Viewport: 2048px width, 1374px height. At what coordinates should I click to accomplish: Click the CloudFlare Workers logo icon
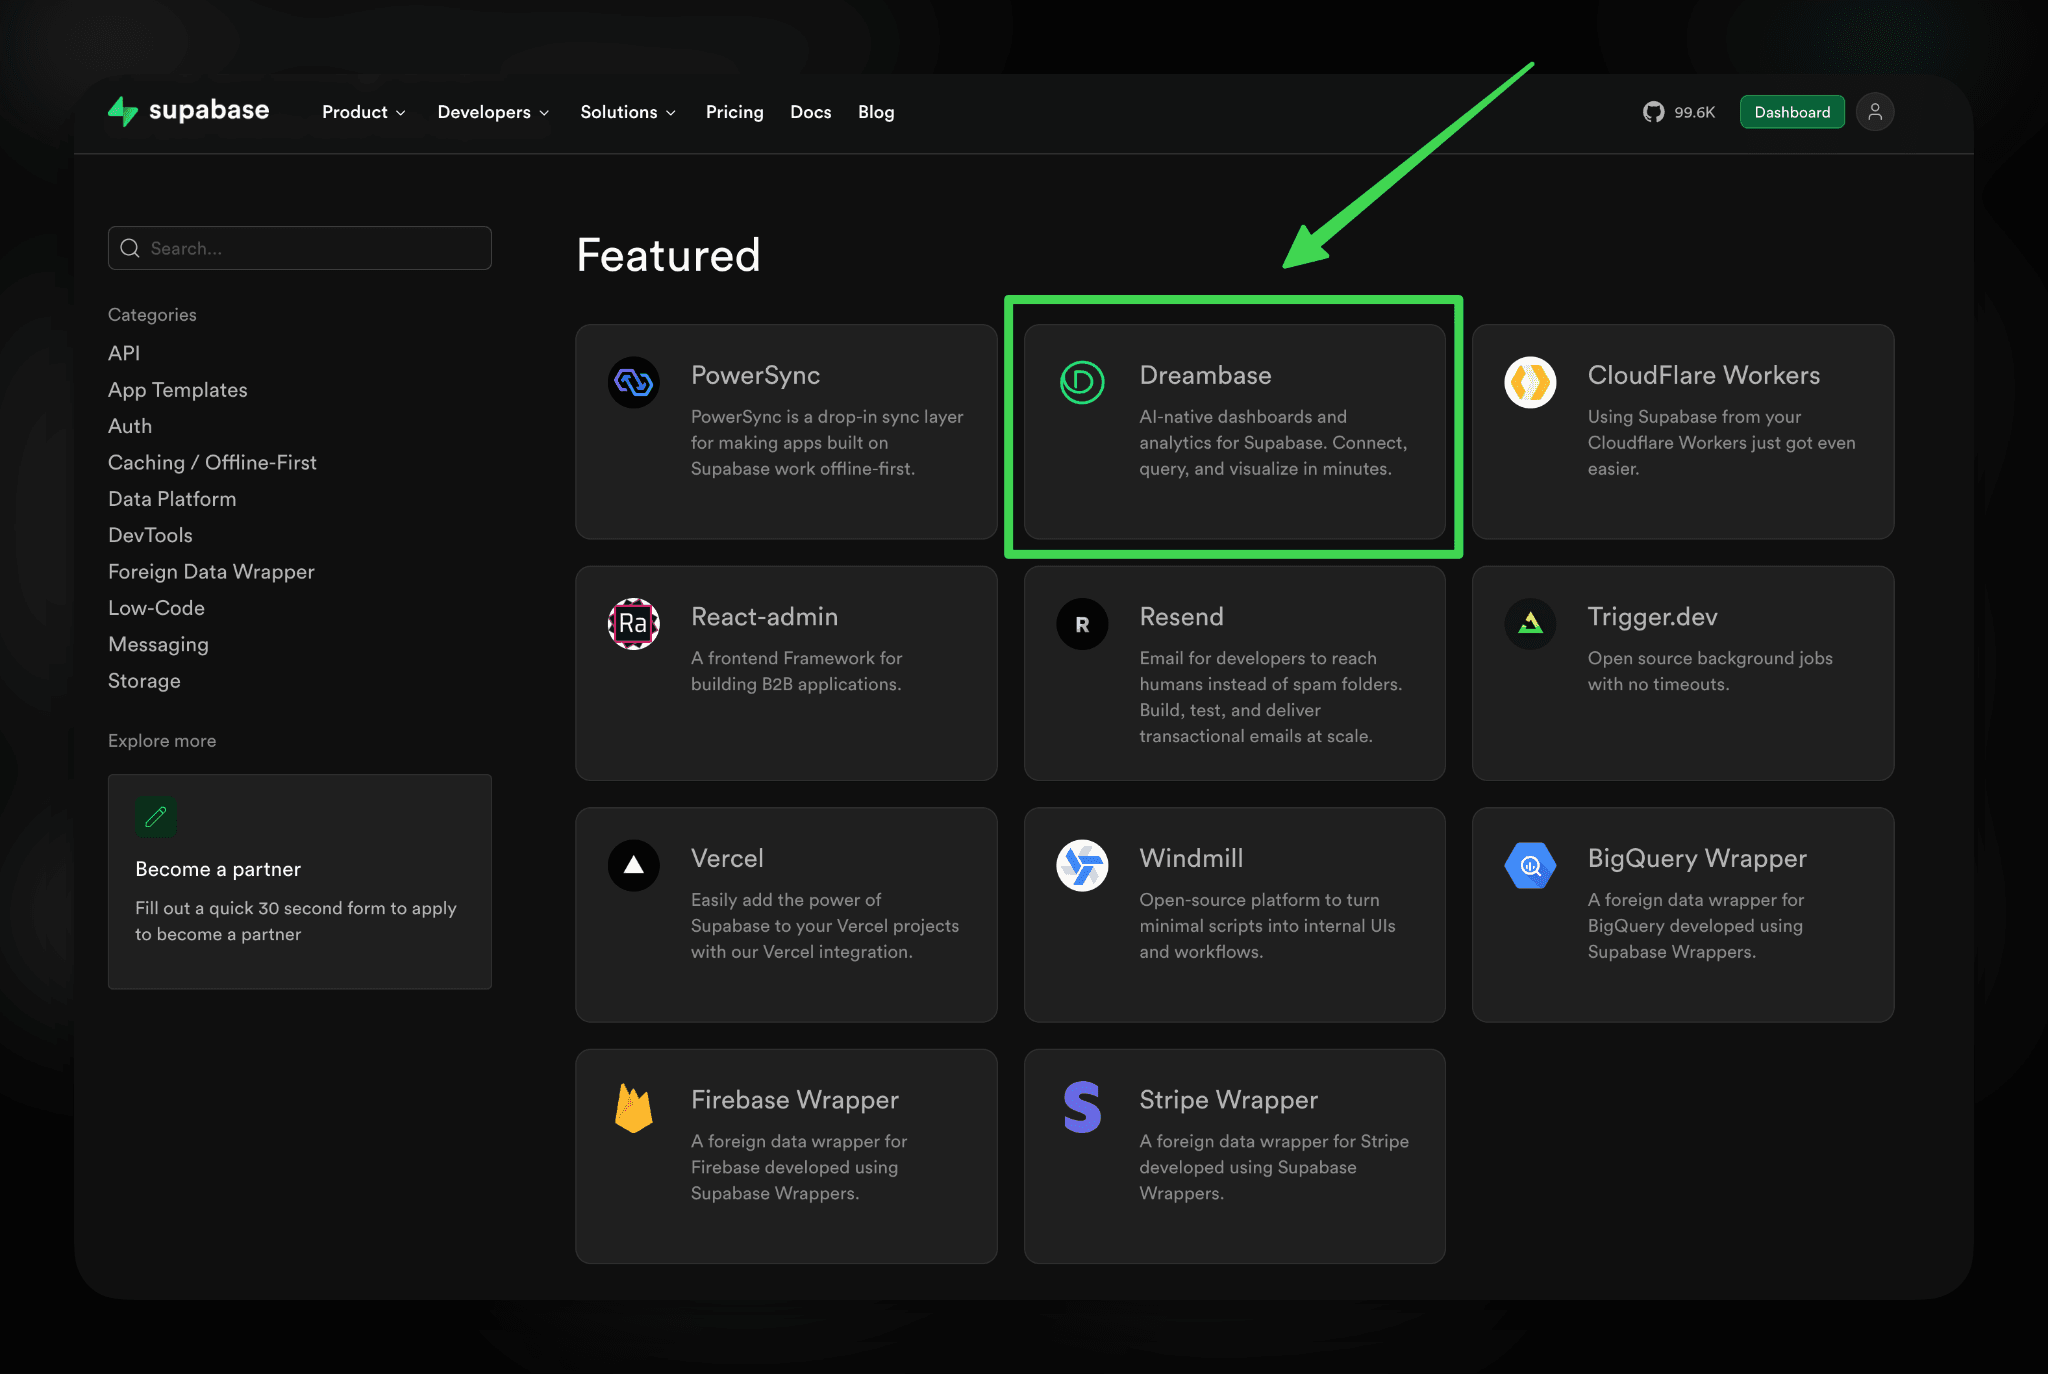[x=1529, y=382]
